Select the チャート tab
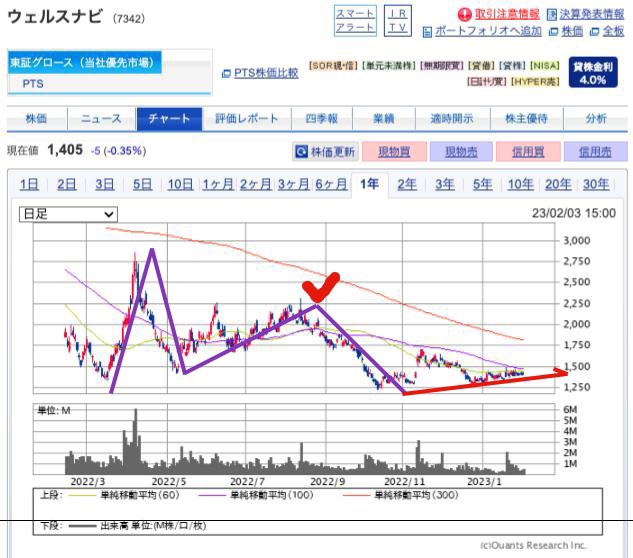 [x=169, y=119]
